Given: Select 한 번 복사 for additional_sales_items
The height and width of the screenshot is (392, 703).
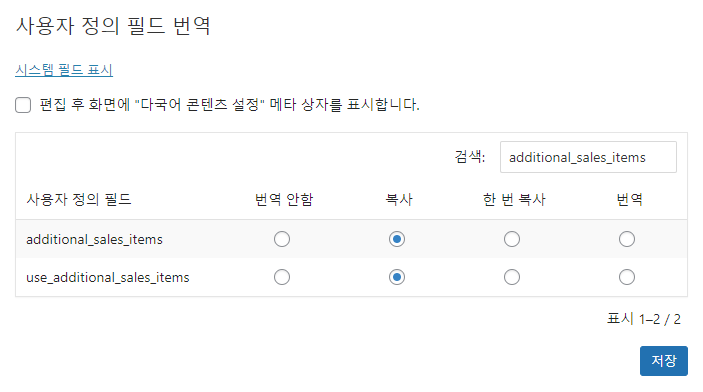Looking at the screenshot, I should [512, 239].
